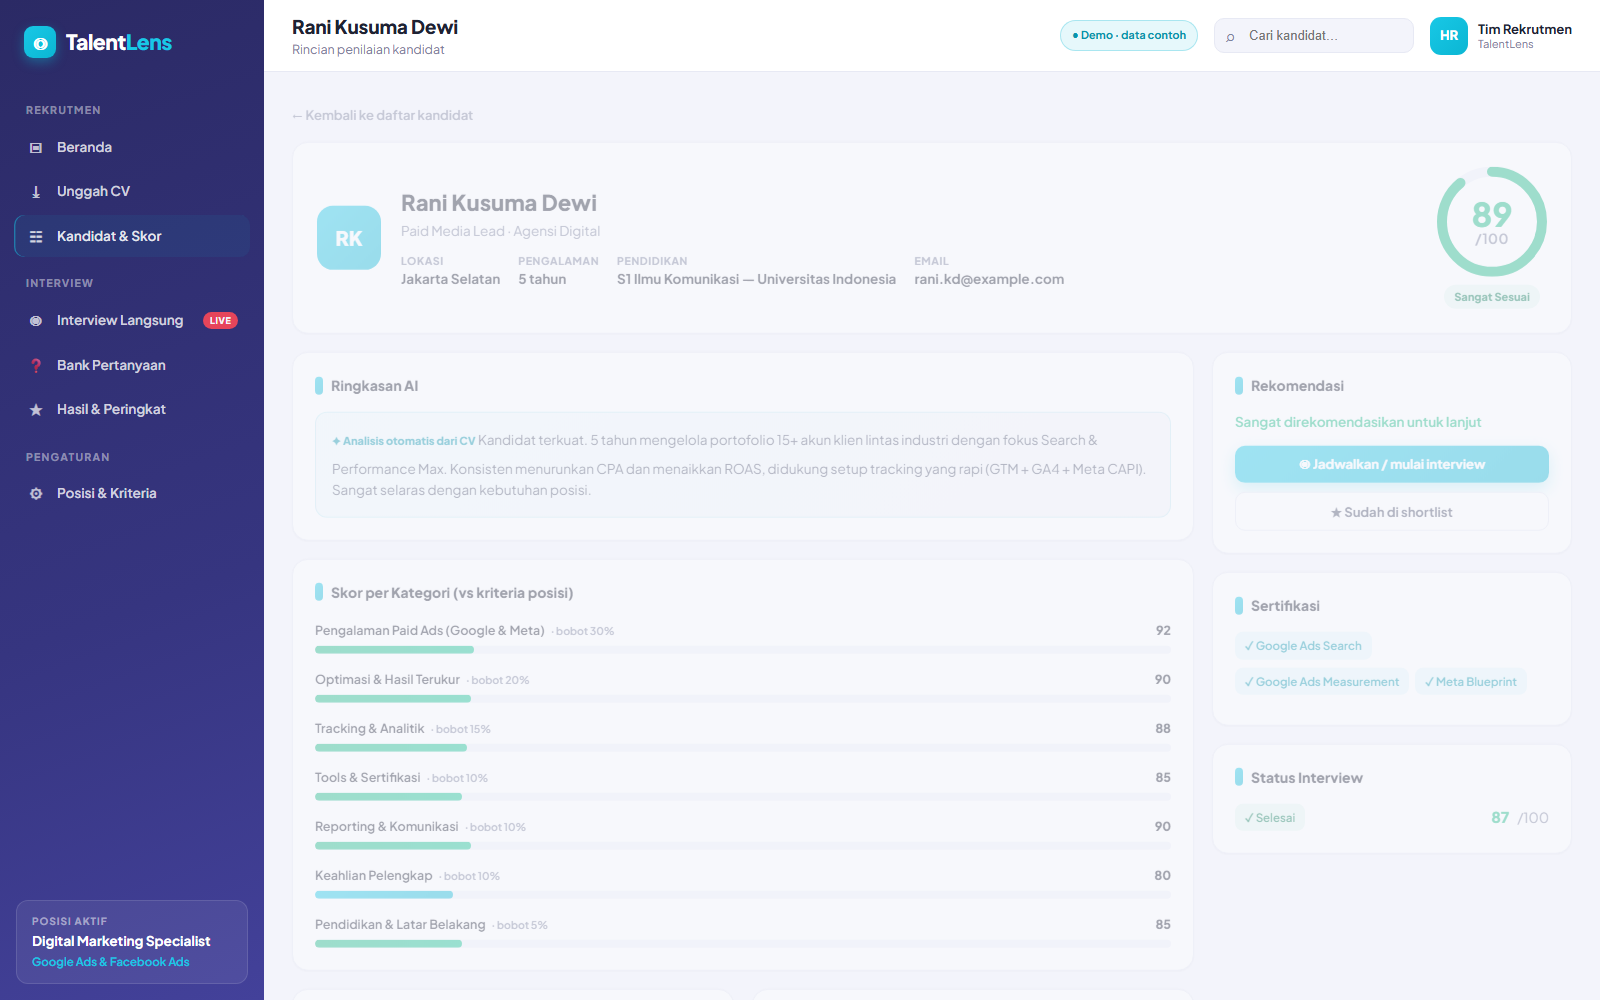Click the Tools & Sertifikasi progress bar

[x=743, y=797]
